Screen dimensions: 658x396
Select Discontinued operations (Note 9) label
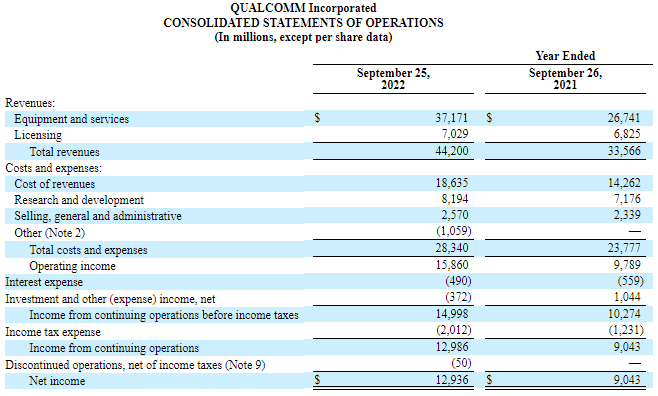pos(135,365)
